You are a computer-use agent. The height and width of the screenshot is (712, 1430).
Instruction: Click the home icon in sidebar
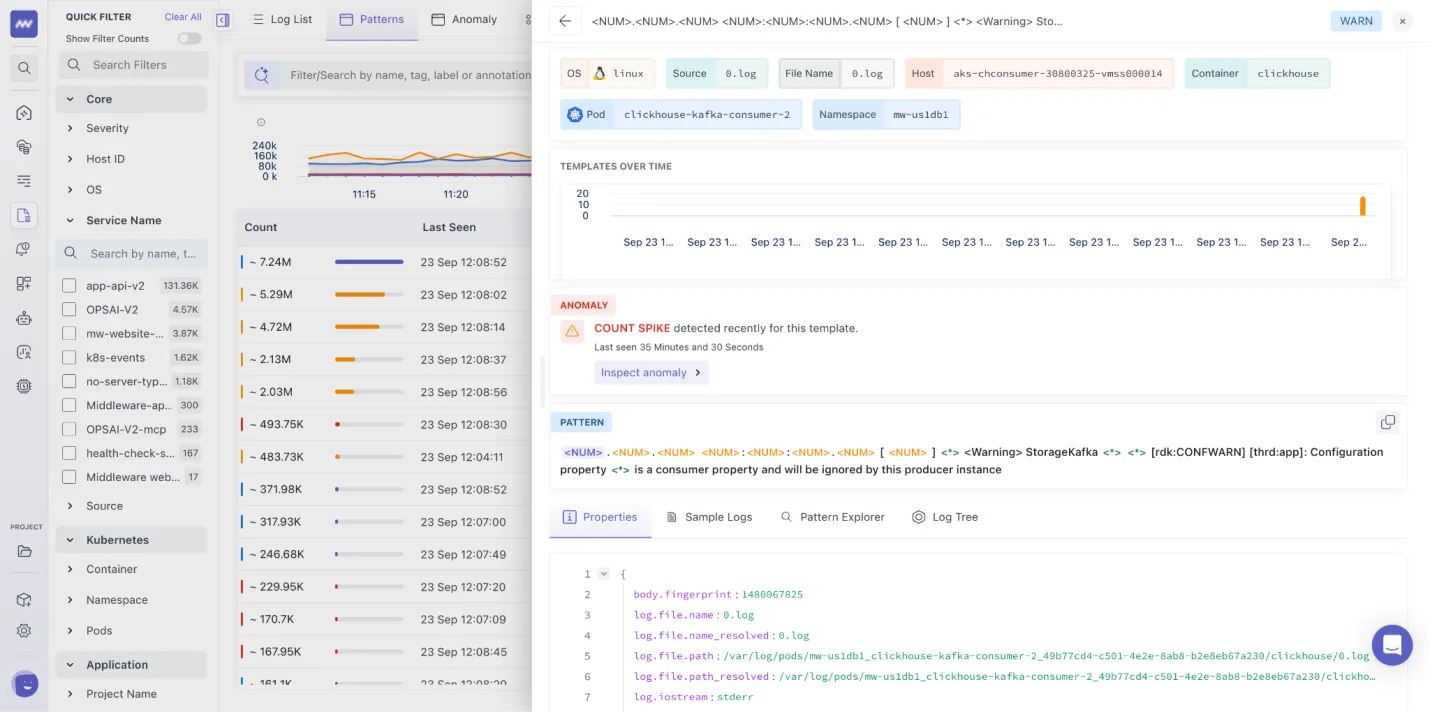pos(24,112)
